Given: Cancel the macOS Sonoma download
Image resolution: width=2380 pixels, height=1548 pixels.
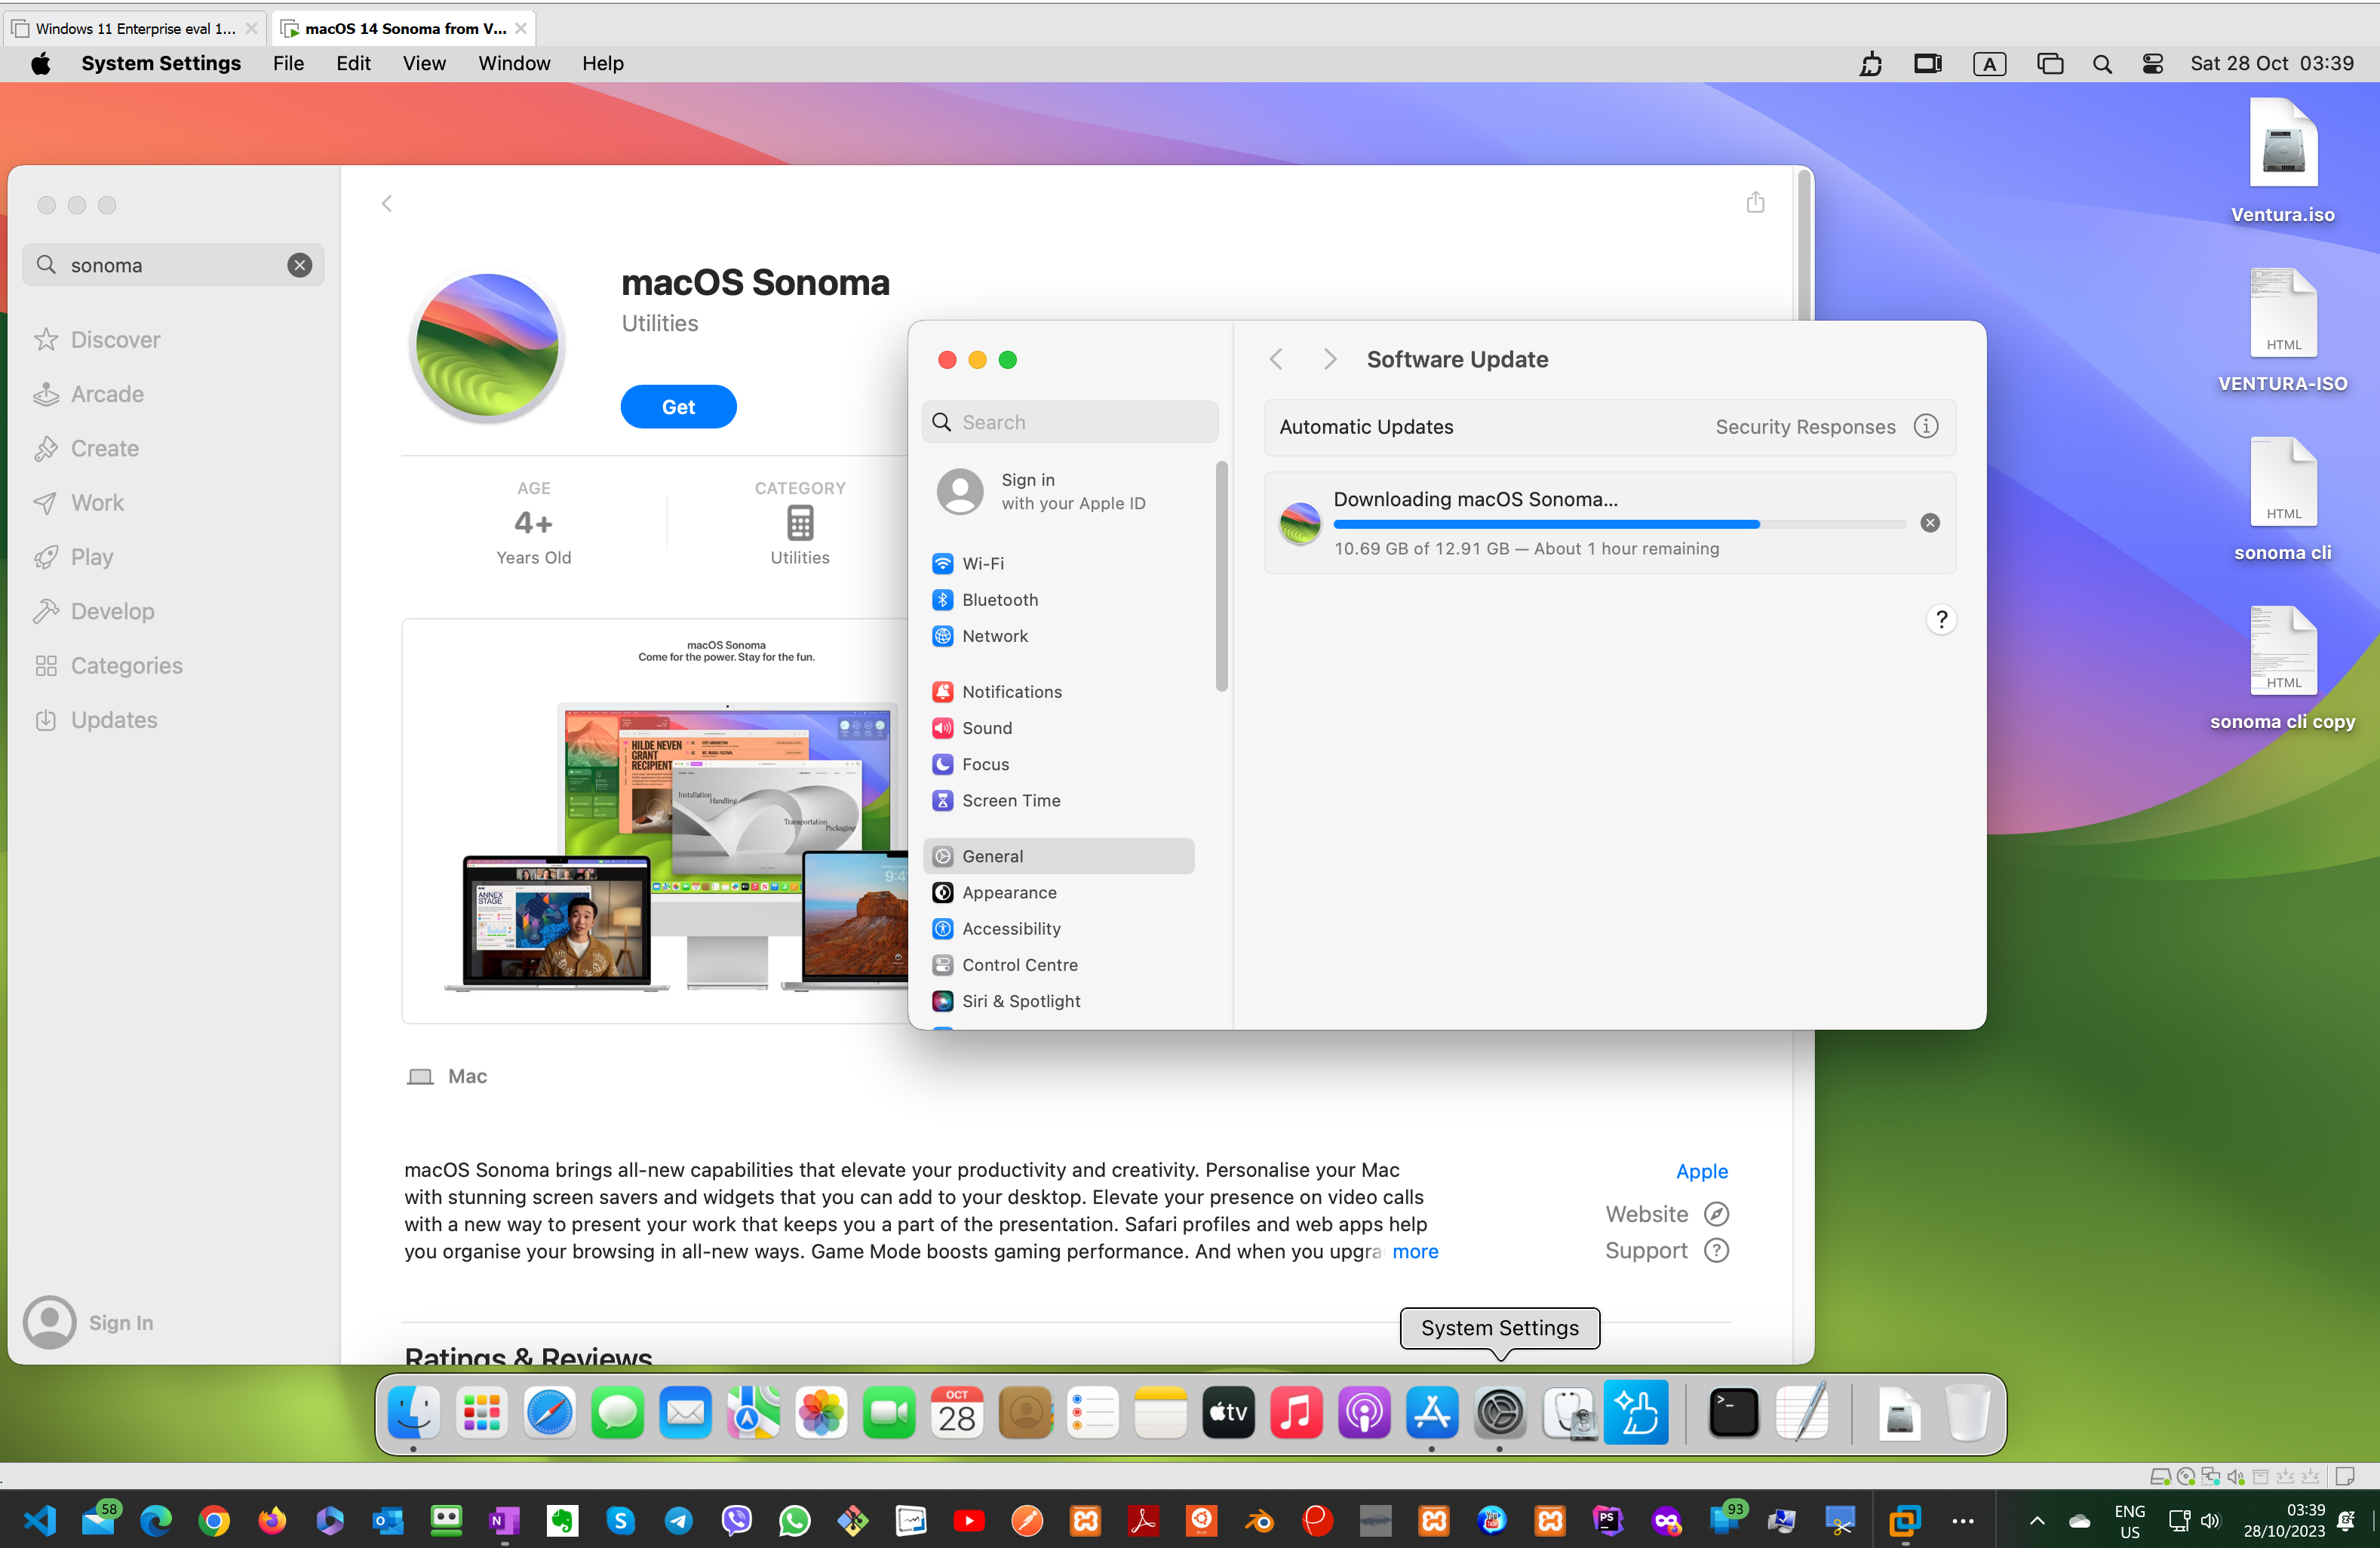Looking at the screenshot, I should pyautogui.click(x=1930, y=523).
